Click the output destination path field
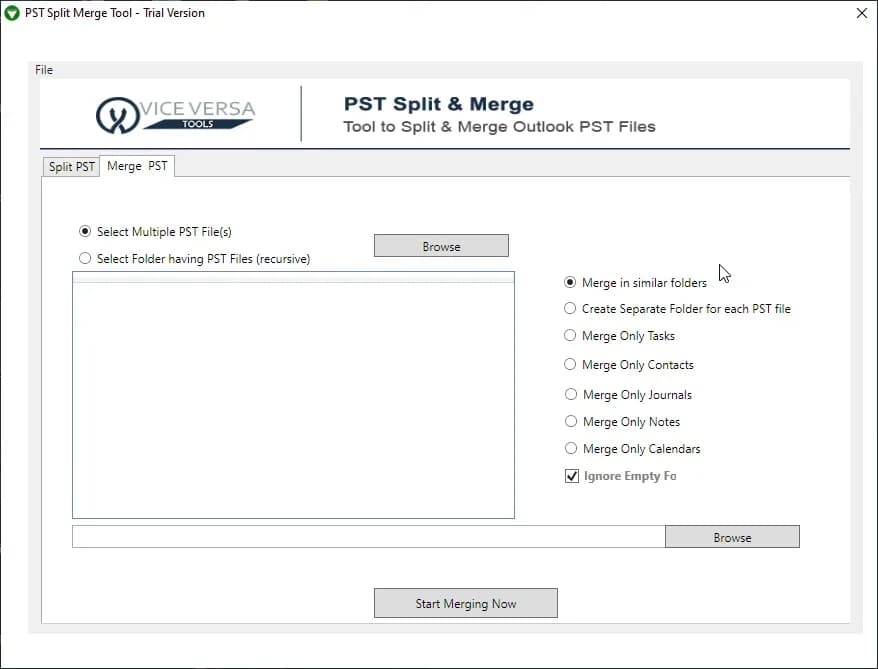878x669 pixels. [368, 536]
